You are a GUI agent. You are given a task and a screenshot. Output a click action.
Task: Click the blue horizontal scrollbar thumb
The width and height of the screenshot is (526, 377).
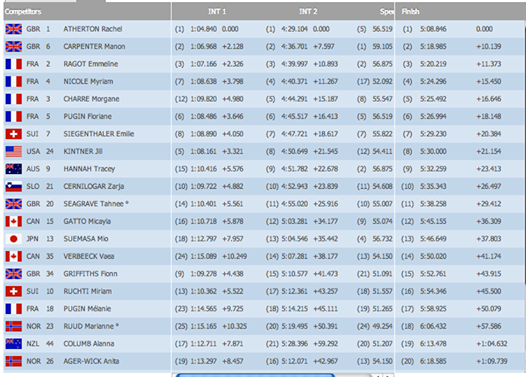(x=255, y=375)
